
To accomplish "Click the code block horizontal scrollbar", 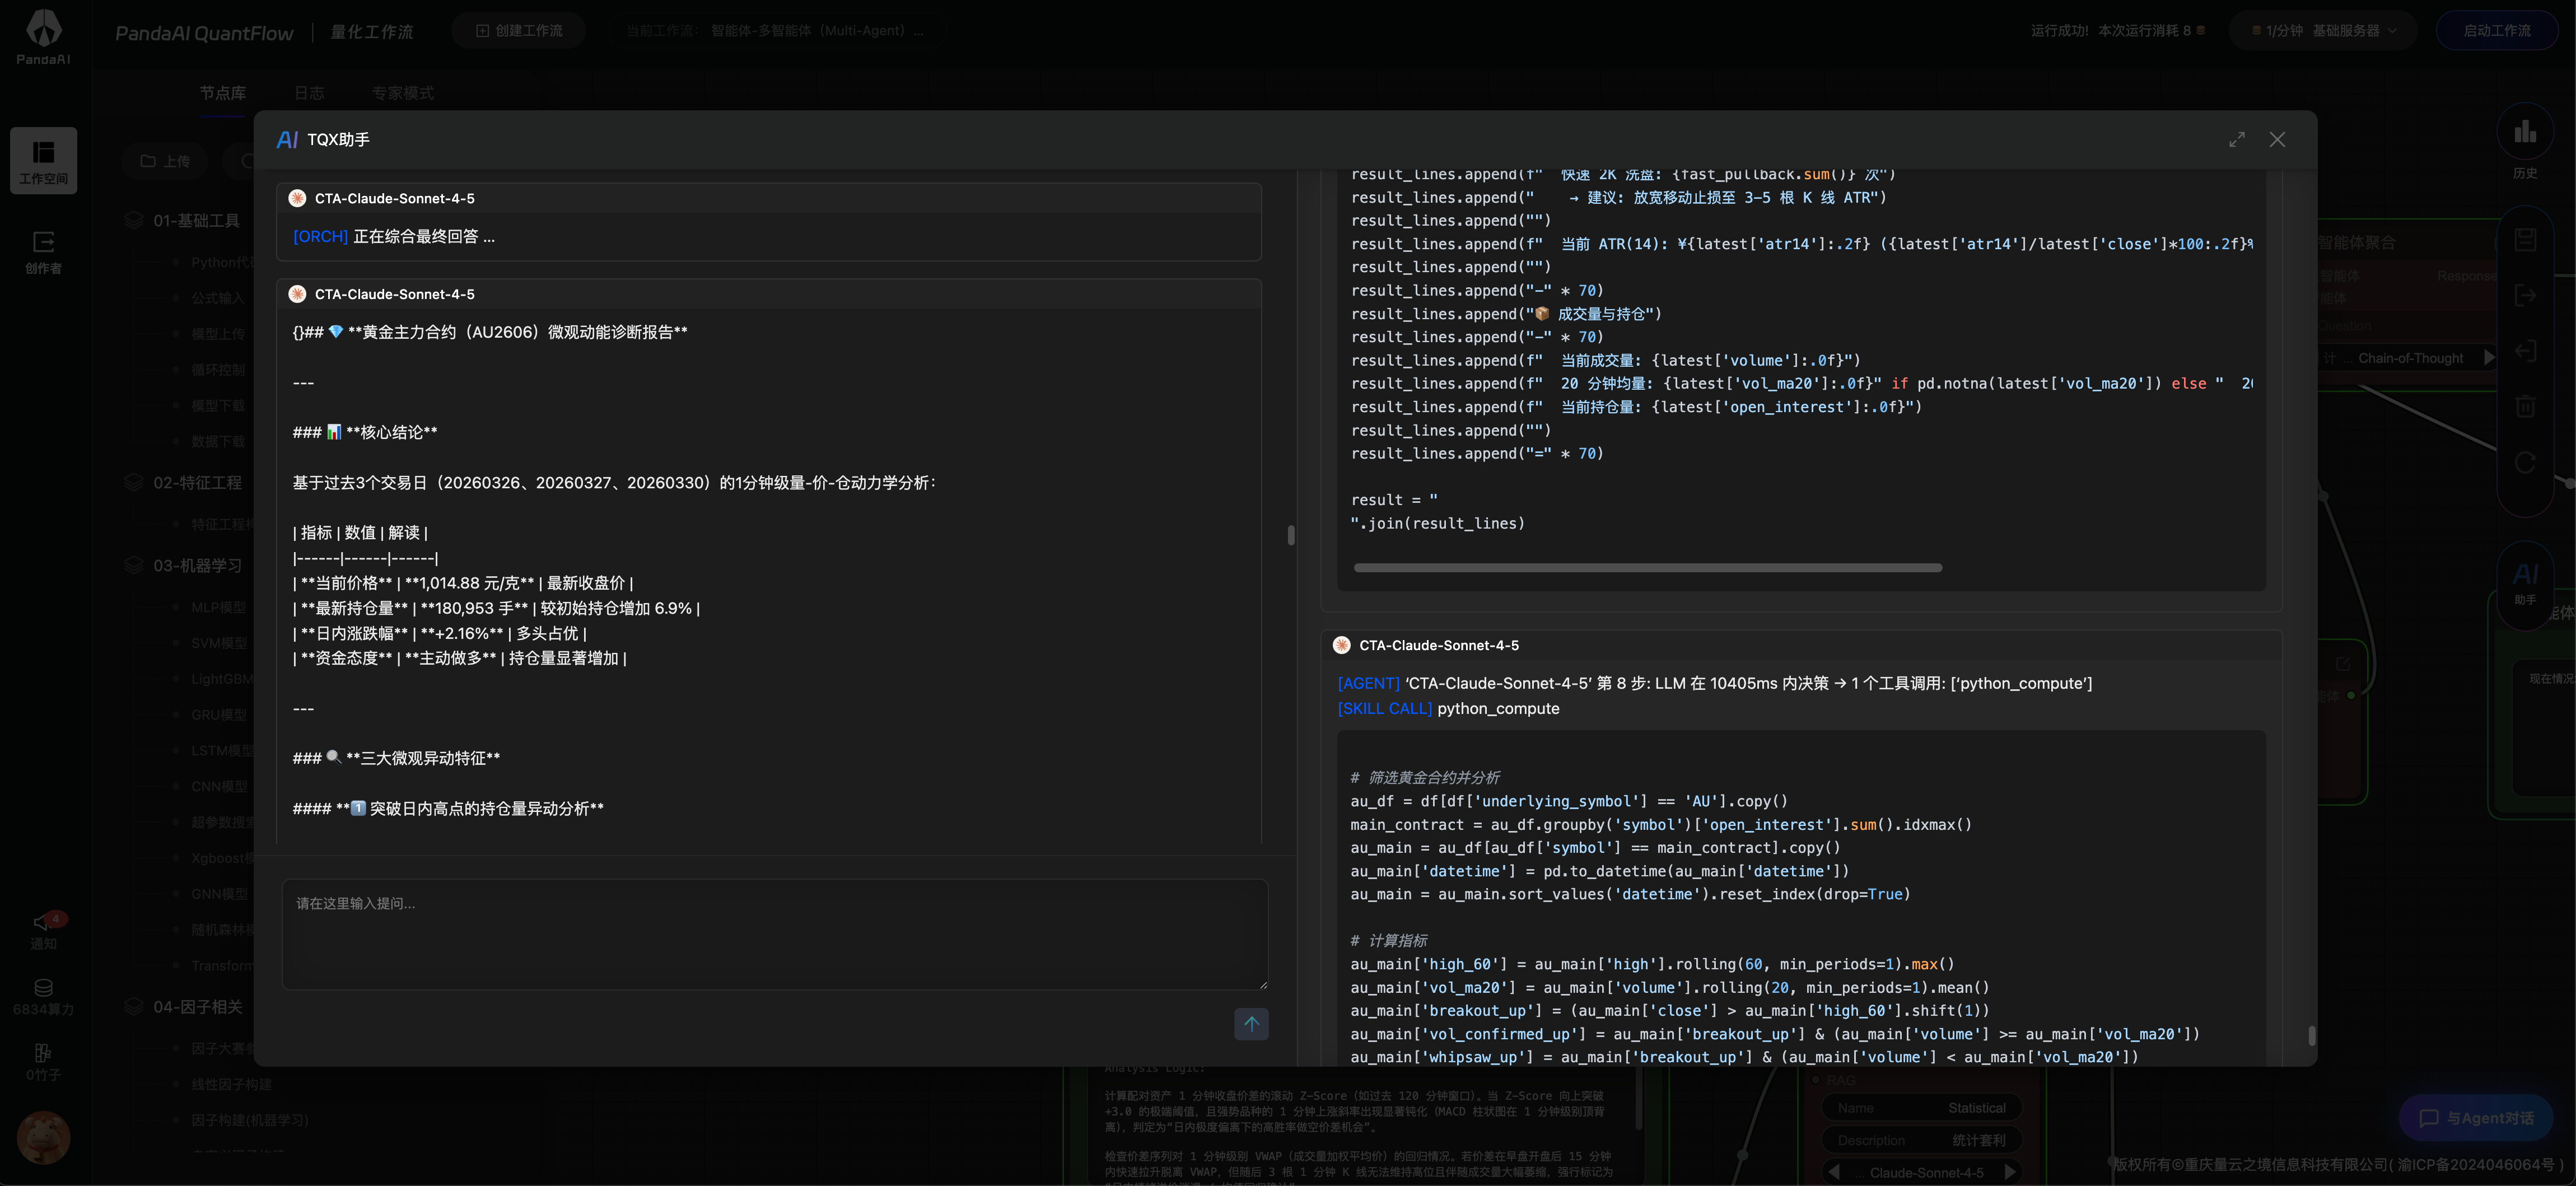I will point(1647,568).
